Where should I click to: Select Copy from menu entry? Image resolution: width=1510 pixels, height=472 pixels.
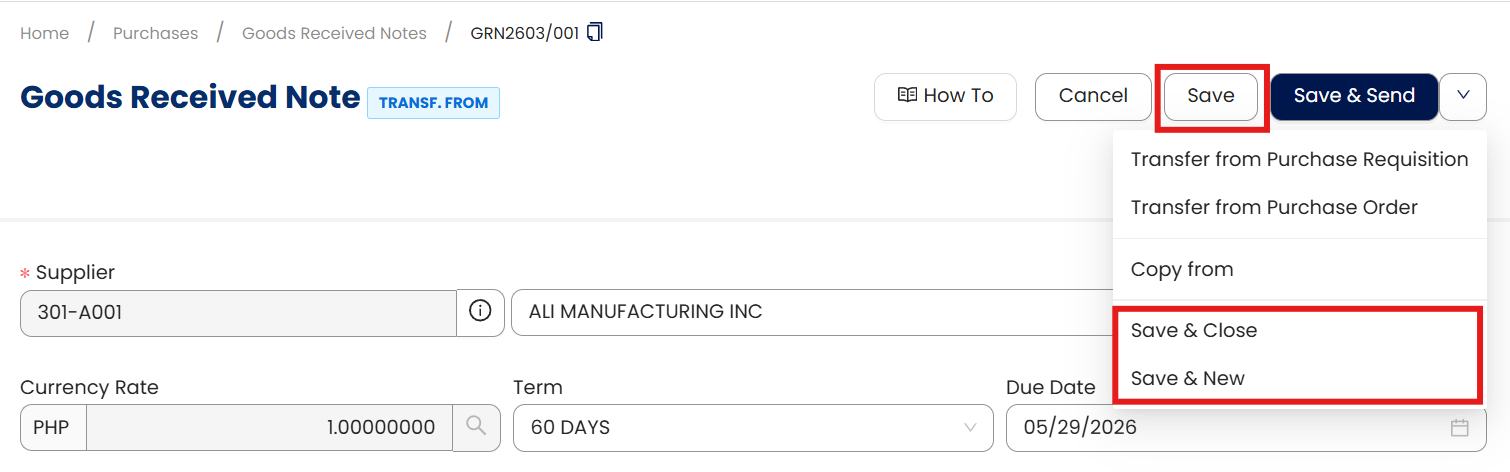pyautogui.click(x=1181, y=270)
